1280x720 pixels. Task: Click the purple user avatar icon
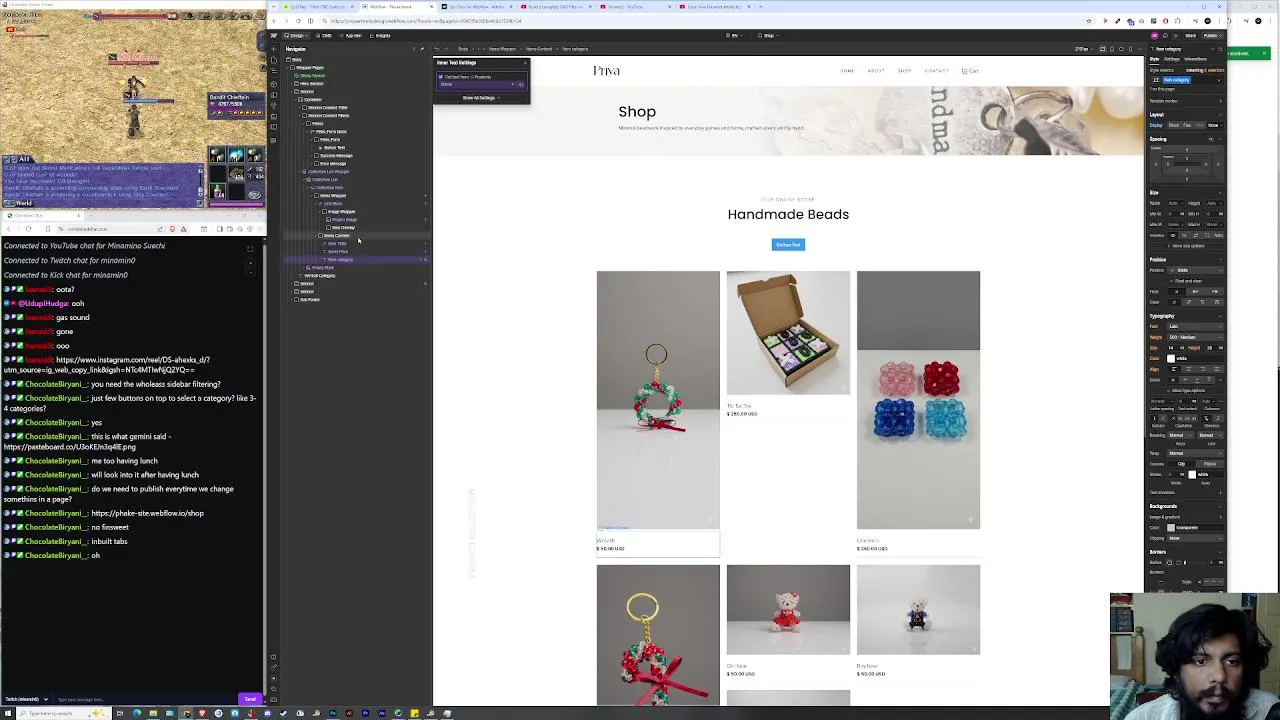point(1155,36)
